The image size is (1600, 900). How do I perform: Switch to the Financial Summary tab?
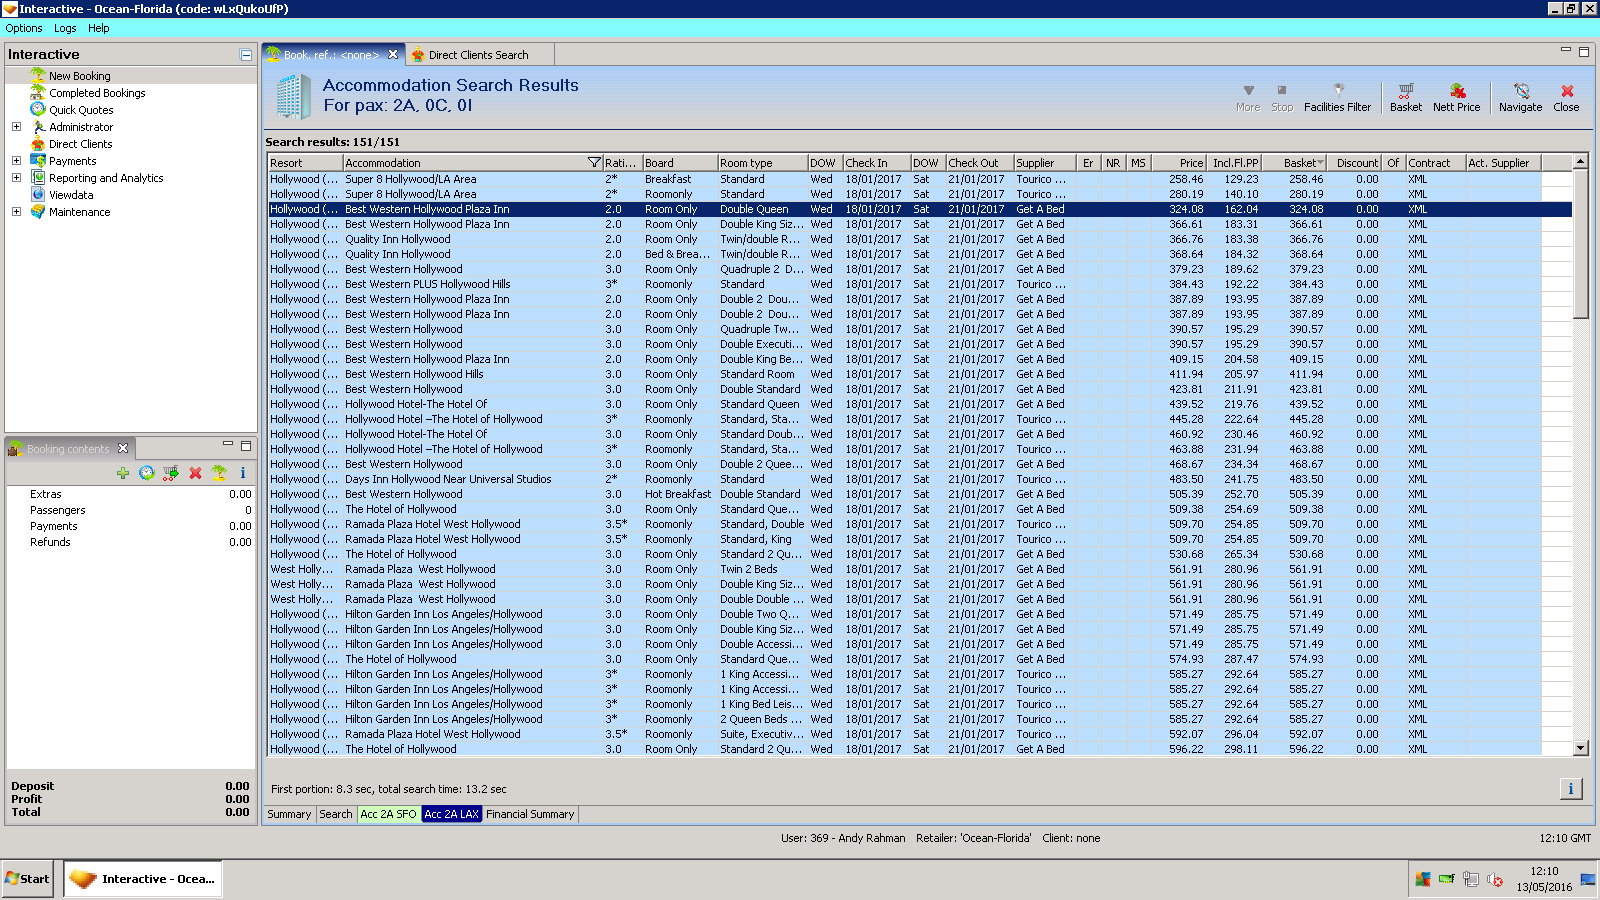[x=530, y=814]
